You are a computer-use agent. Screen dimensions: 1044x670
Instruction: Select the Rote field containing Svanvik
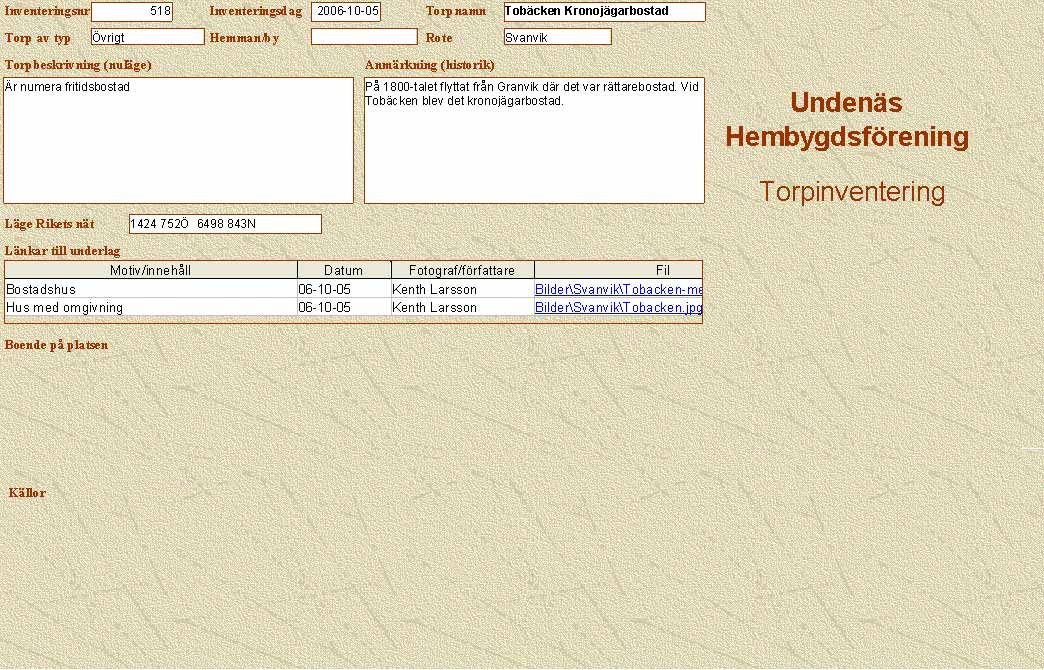pos(557,37)
